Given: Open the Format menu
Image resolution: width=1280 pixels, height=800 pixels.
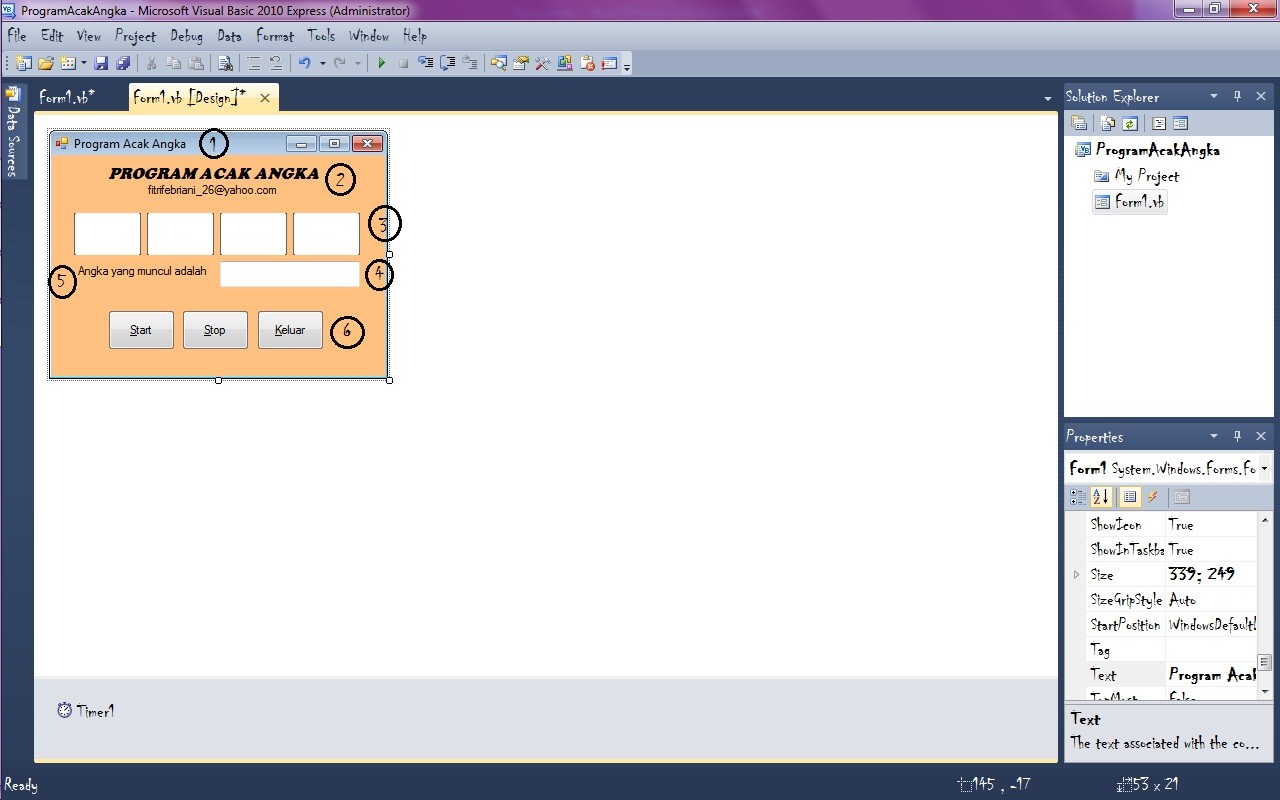Looking at the screenshot, I should click(x=274, y=36).
